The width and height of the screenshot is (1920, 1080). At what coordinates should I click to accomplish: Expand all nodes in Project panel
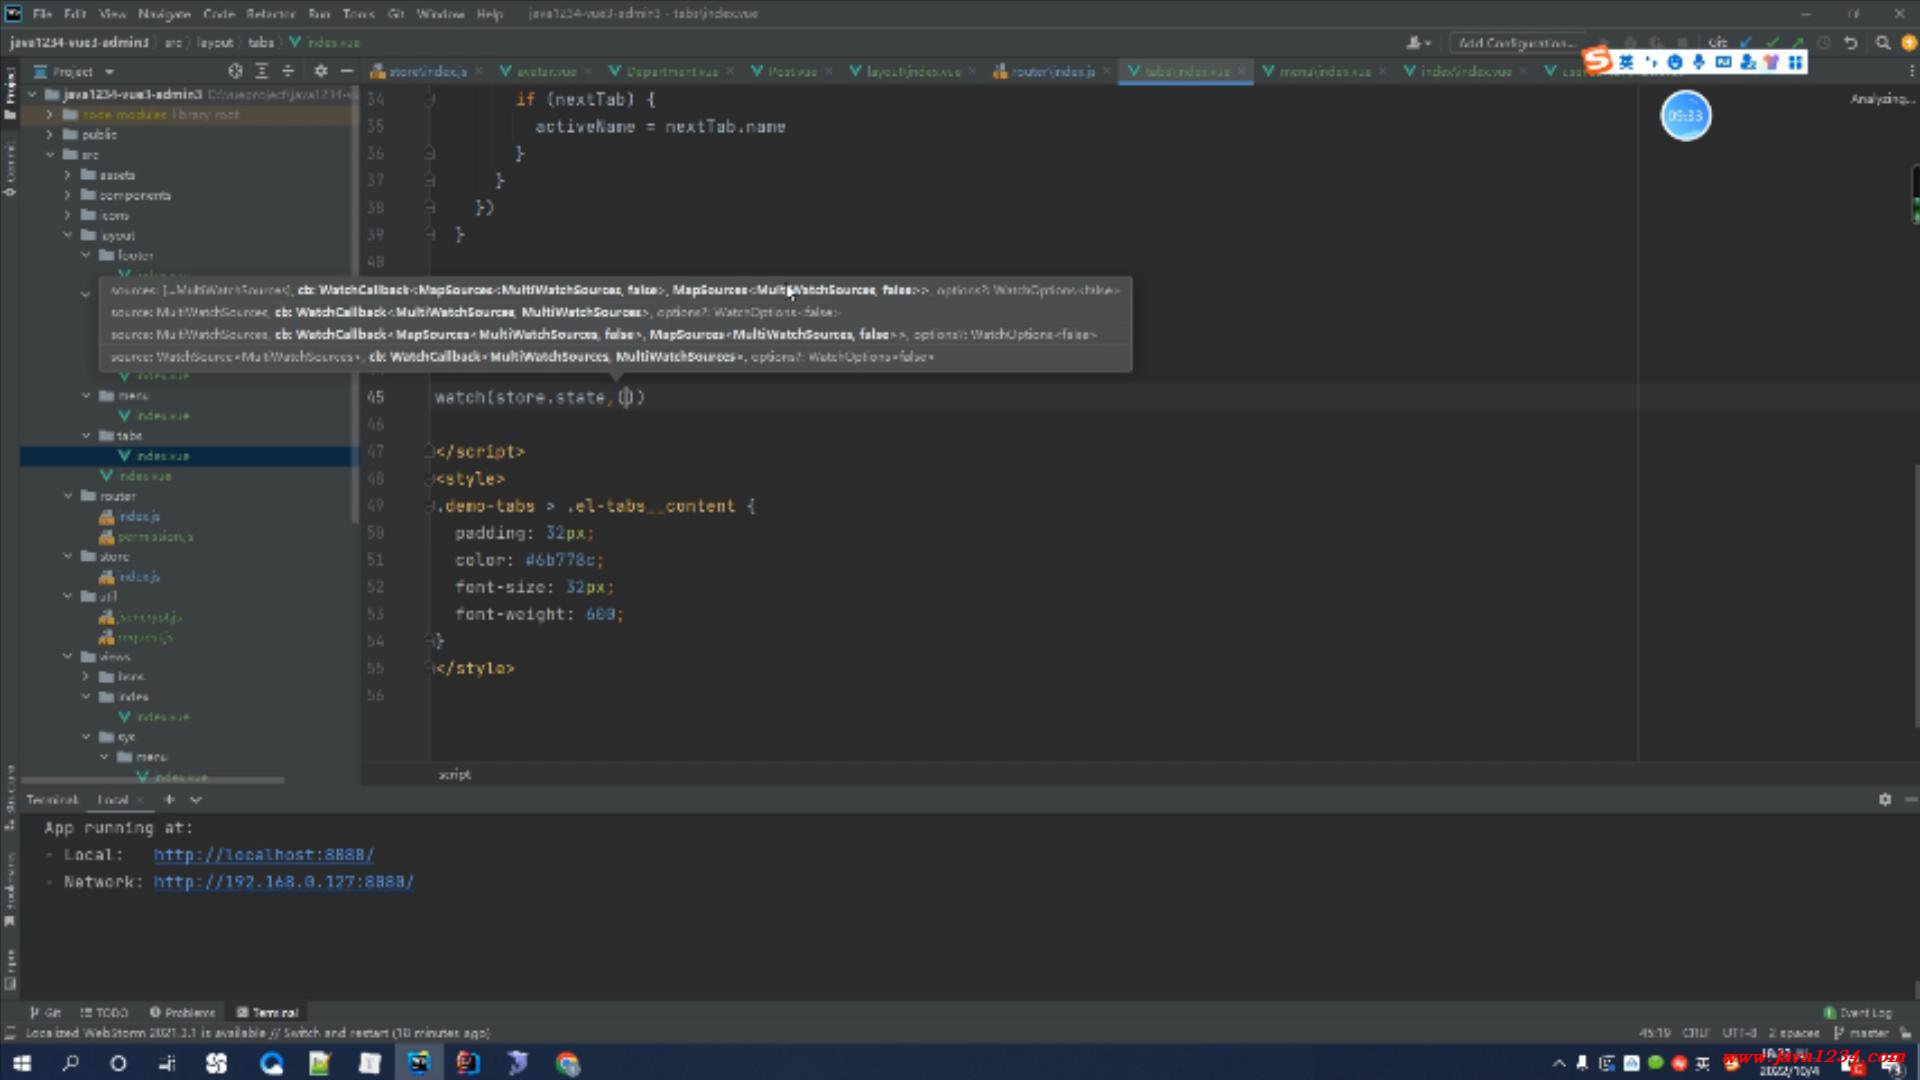(262, 71)
